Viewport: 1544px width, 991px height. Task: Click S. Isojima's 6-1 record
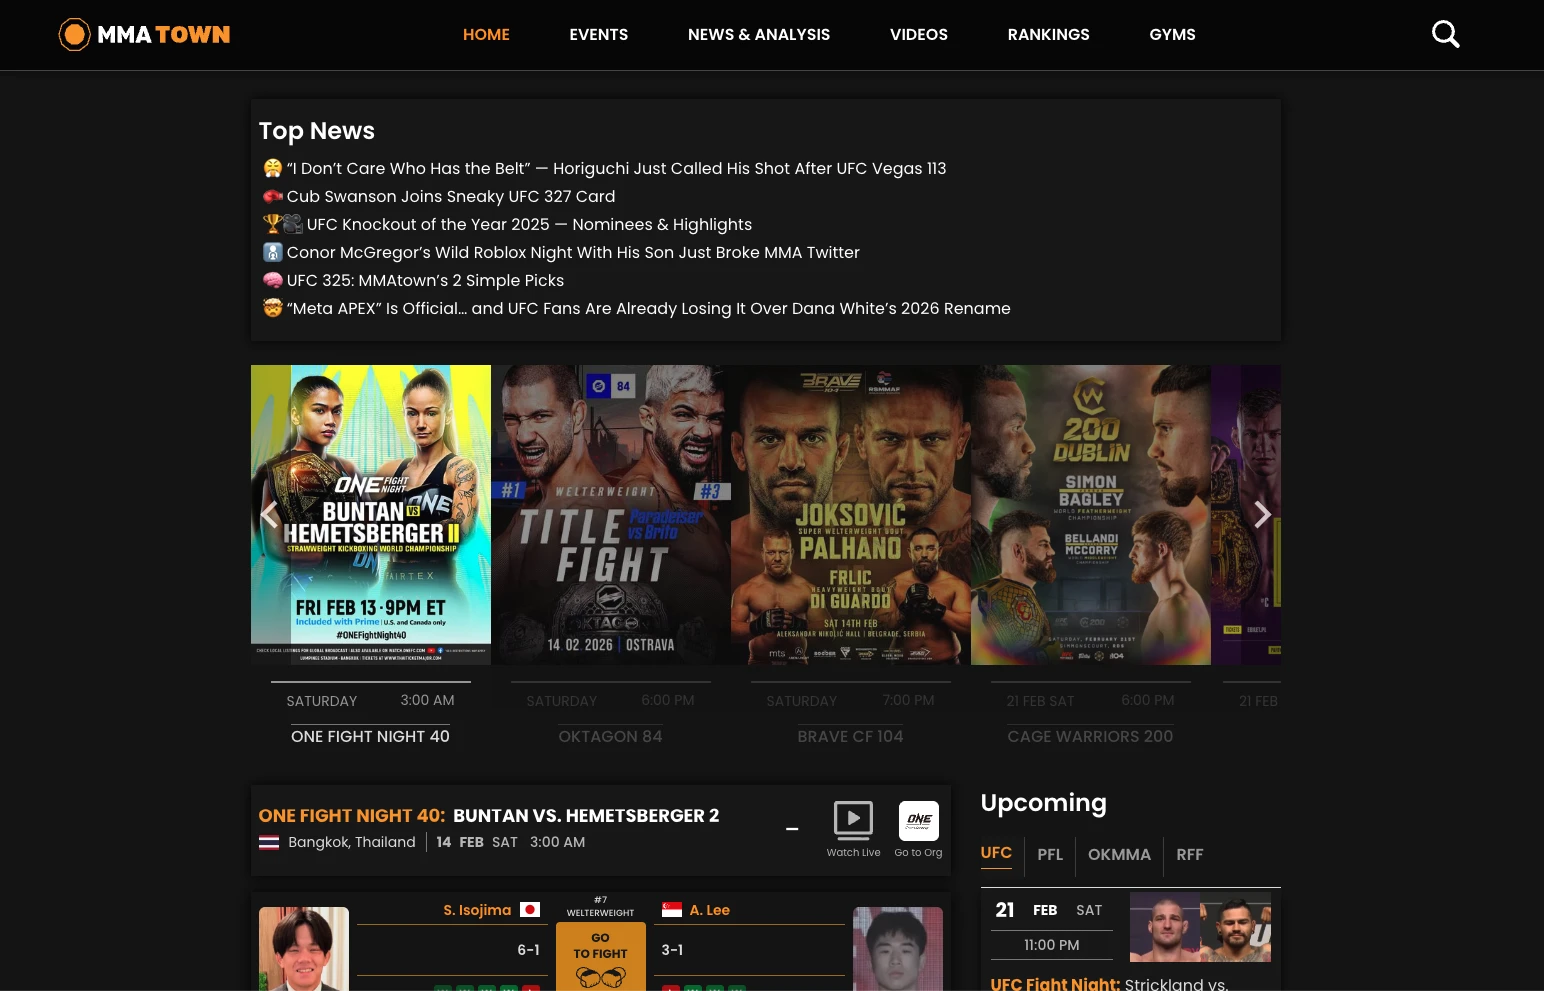click(528, 950)
